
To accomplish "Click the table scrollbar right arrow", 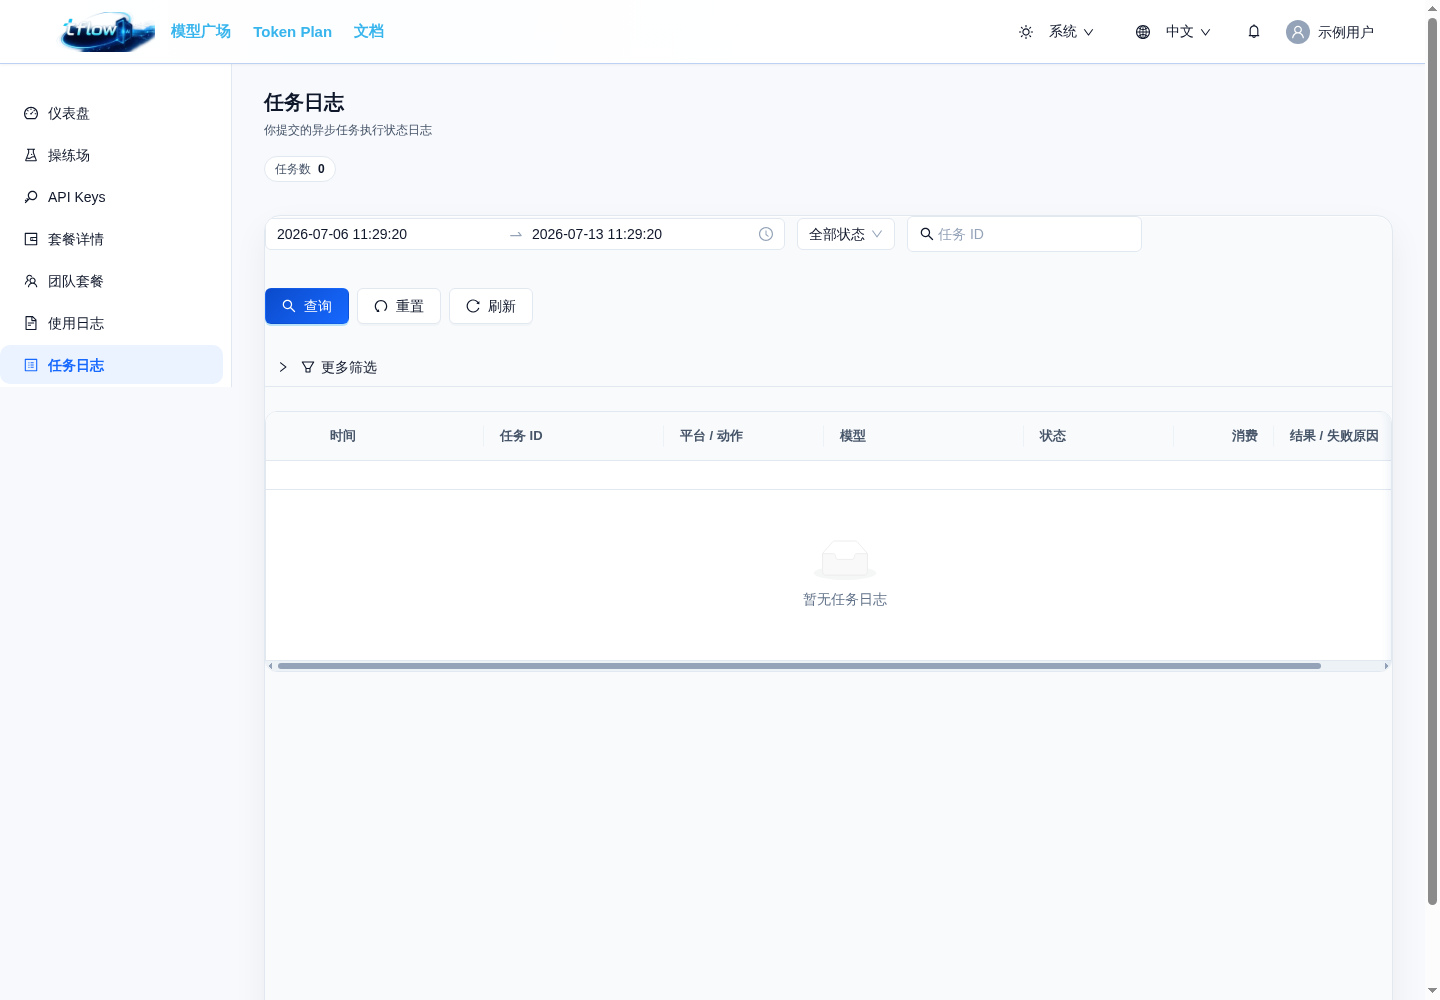I will coord(1386,666).
